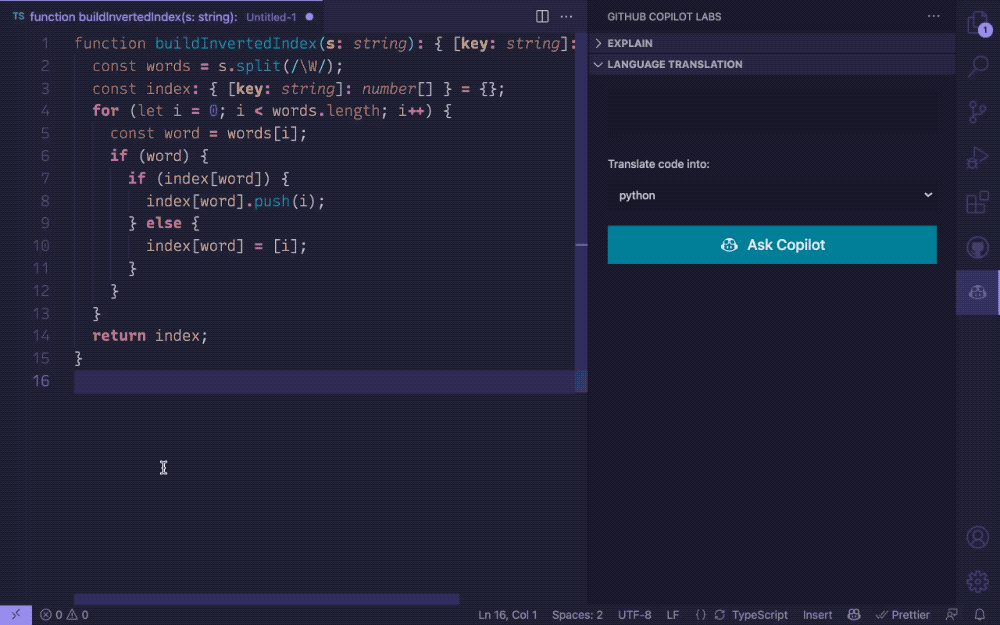Click the push call on line 8
The image size is (1000, 625).
point(272,201)
